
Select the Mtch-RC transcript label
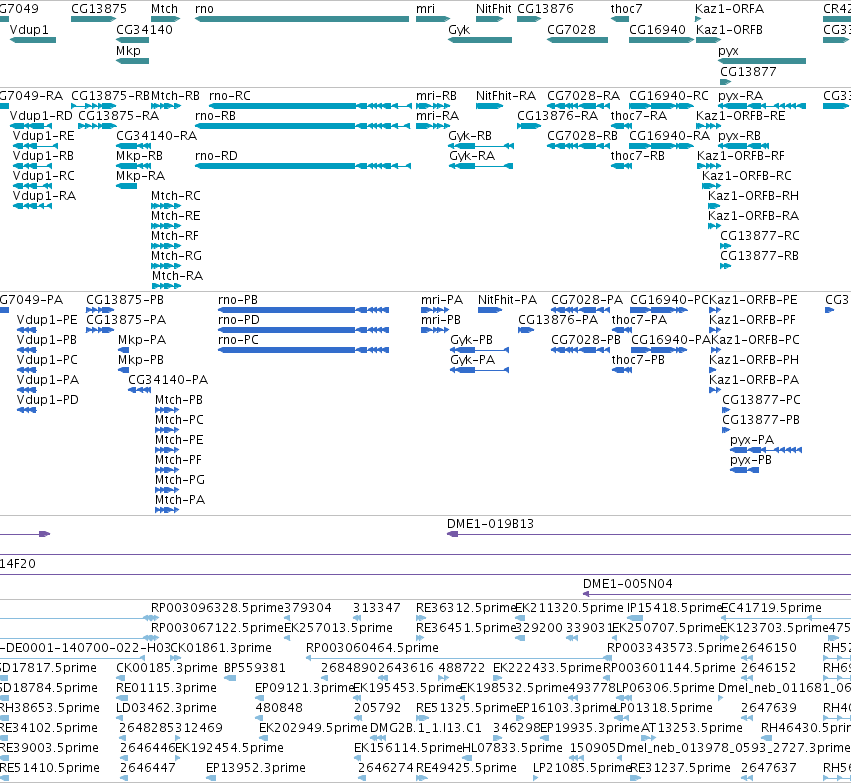176,196
